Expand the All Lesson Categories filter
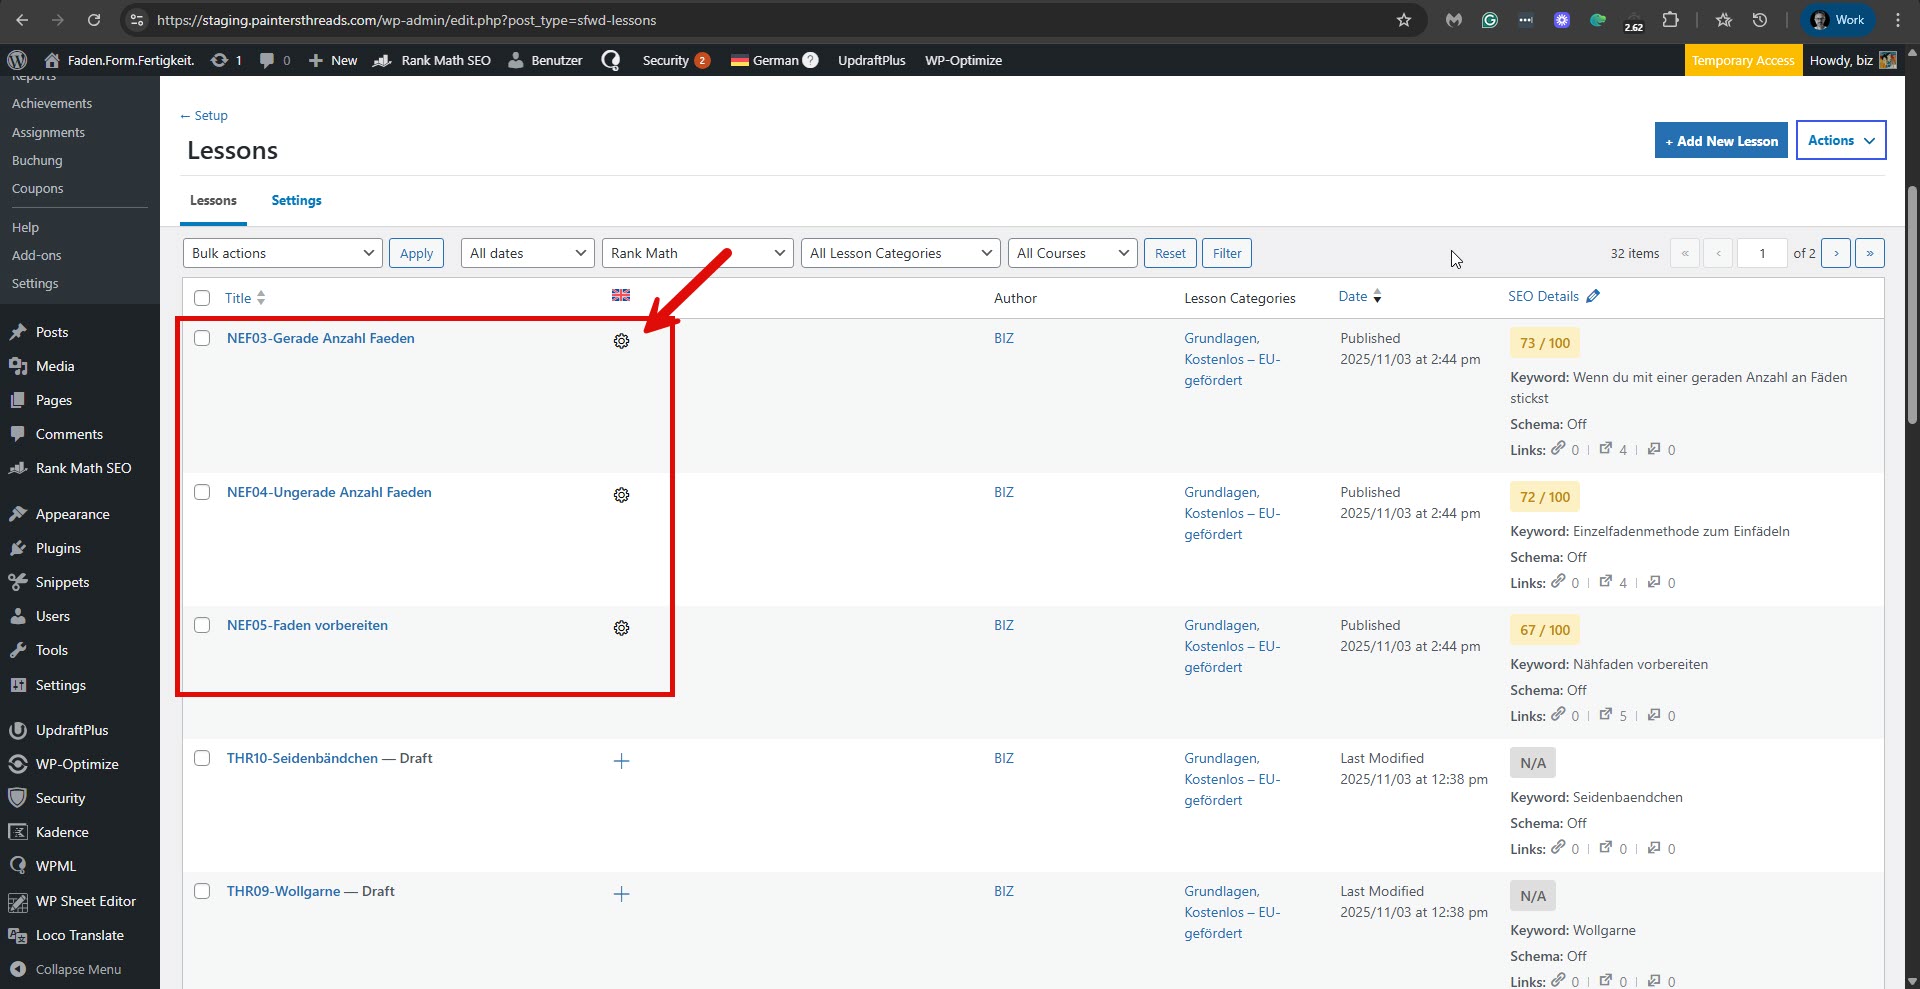Viewport: 1920px width, 989px height. pyautogui.click(x=900, y=253)
